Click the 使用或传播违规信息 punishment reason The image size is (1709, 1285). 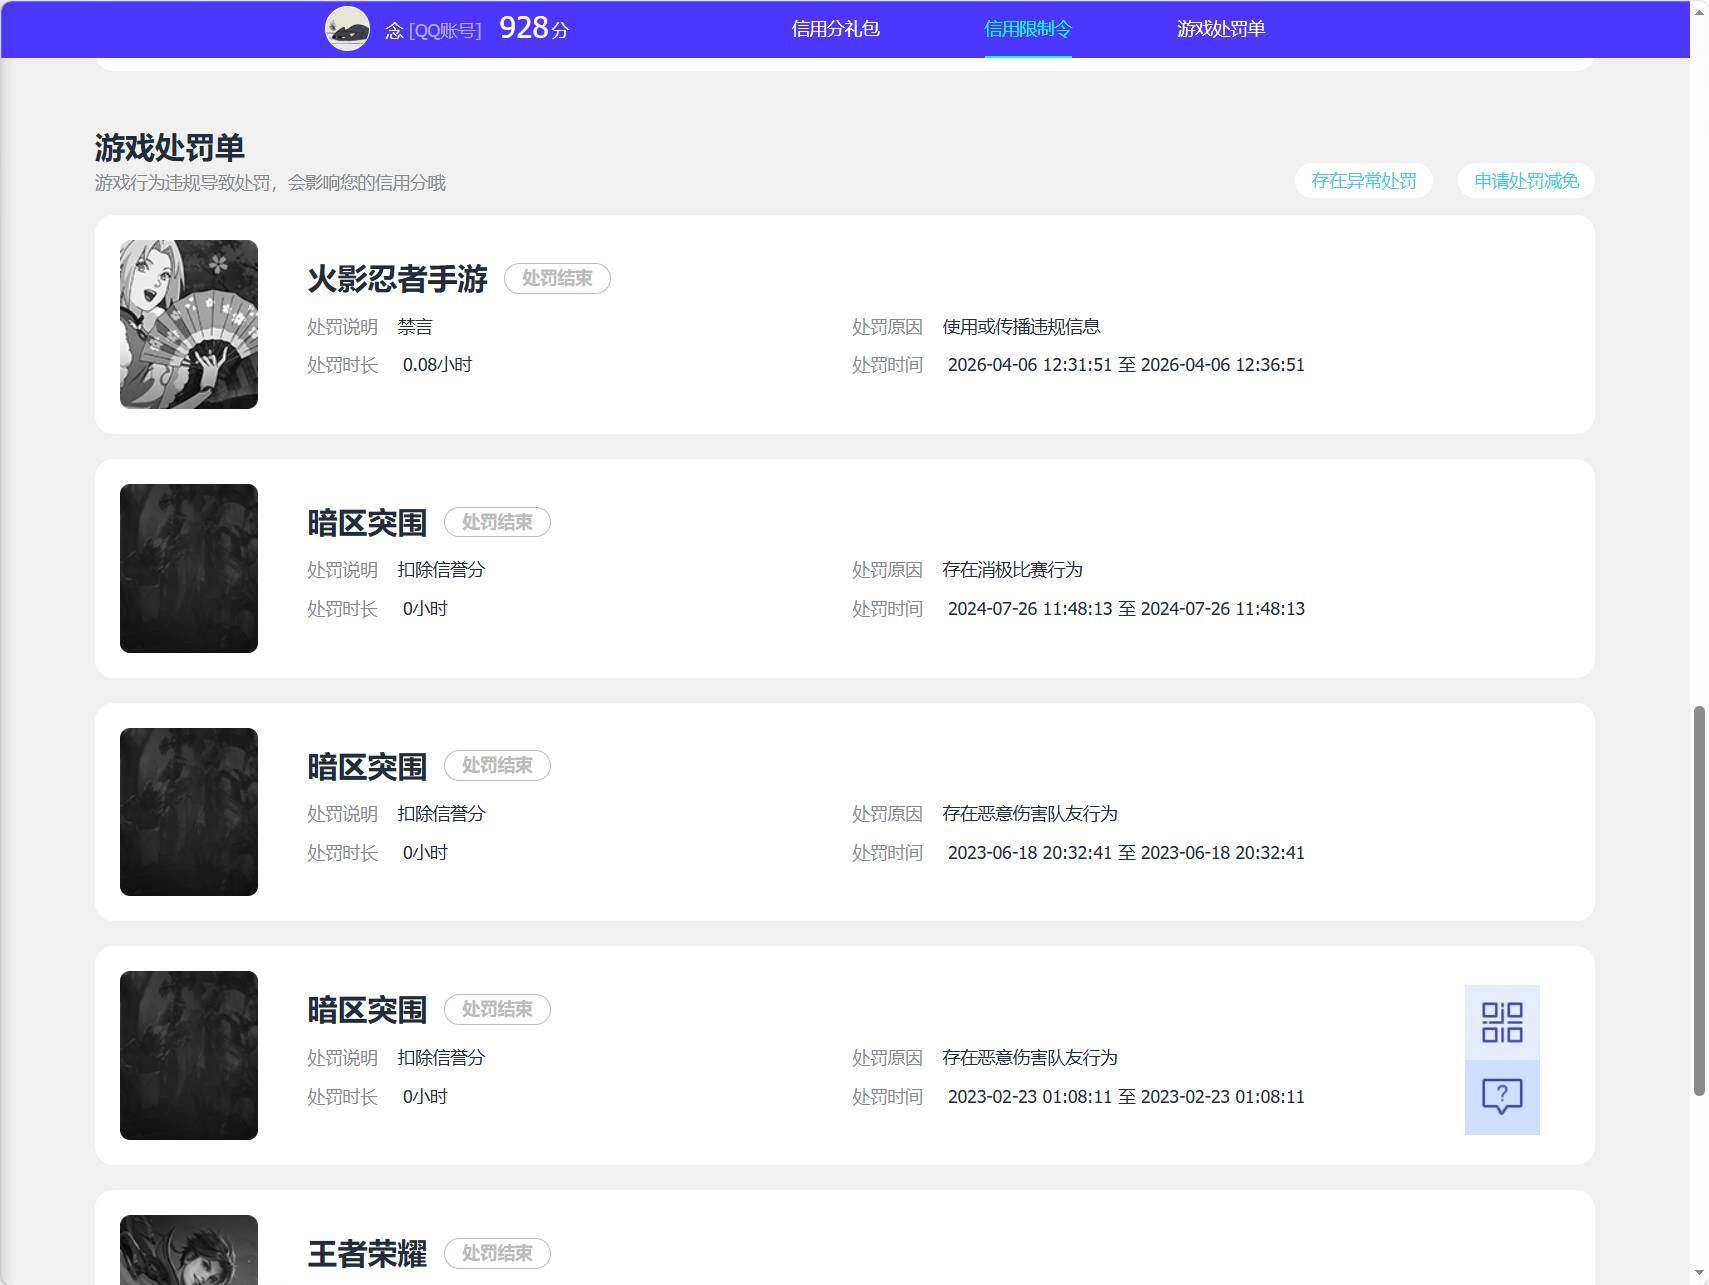click(x=1021, y=327)
